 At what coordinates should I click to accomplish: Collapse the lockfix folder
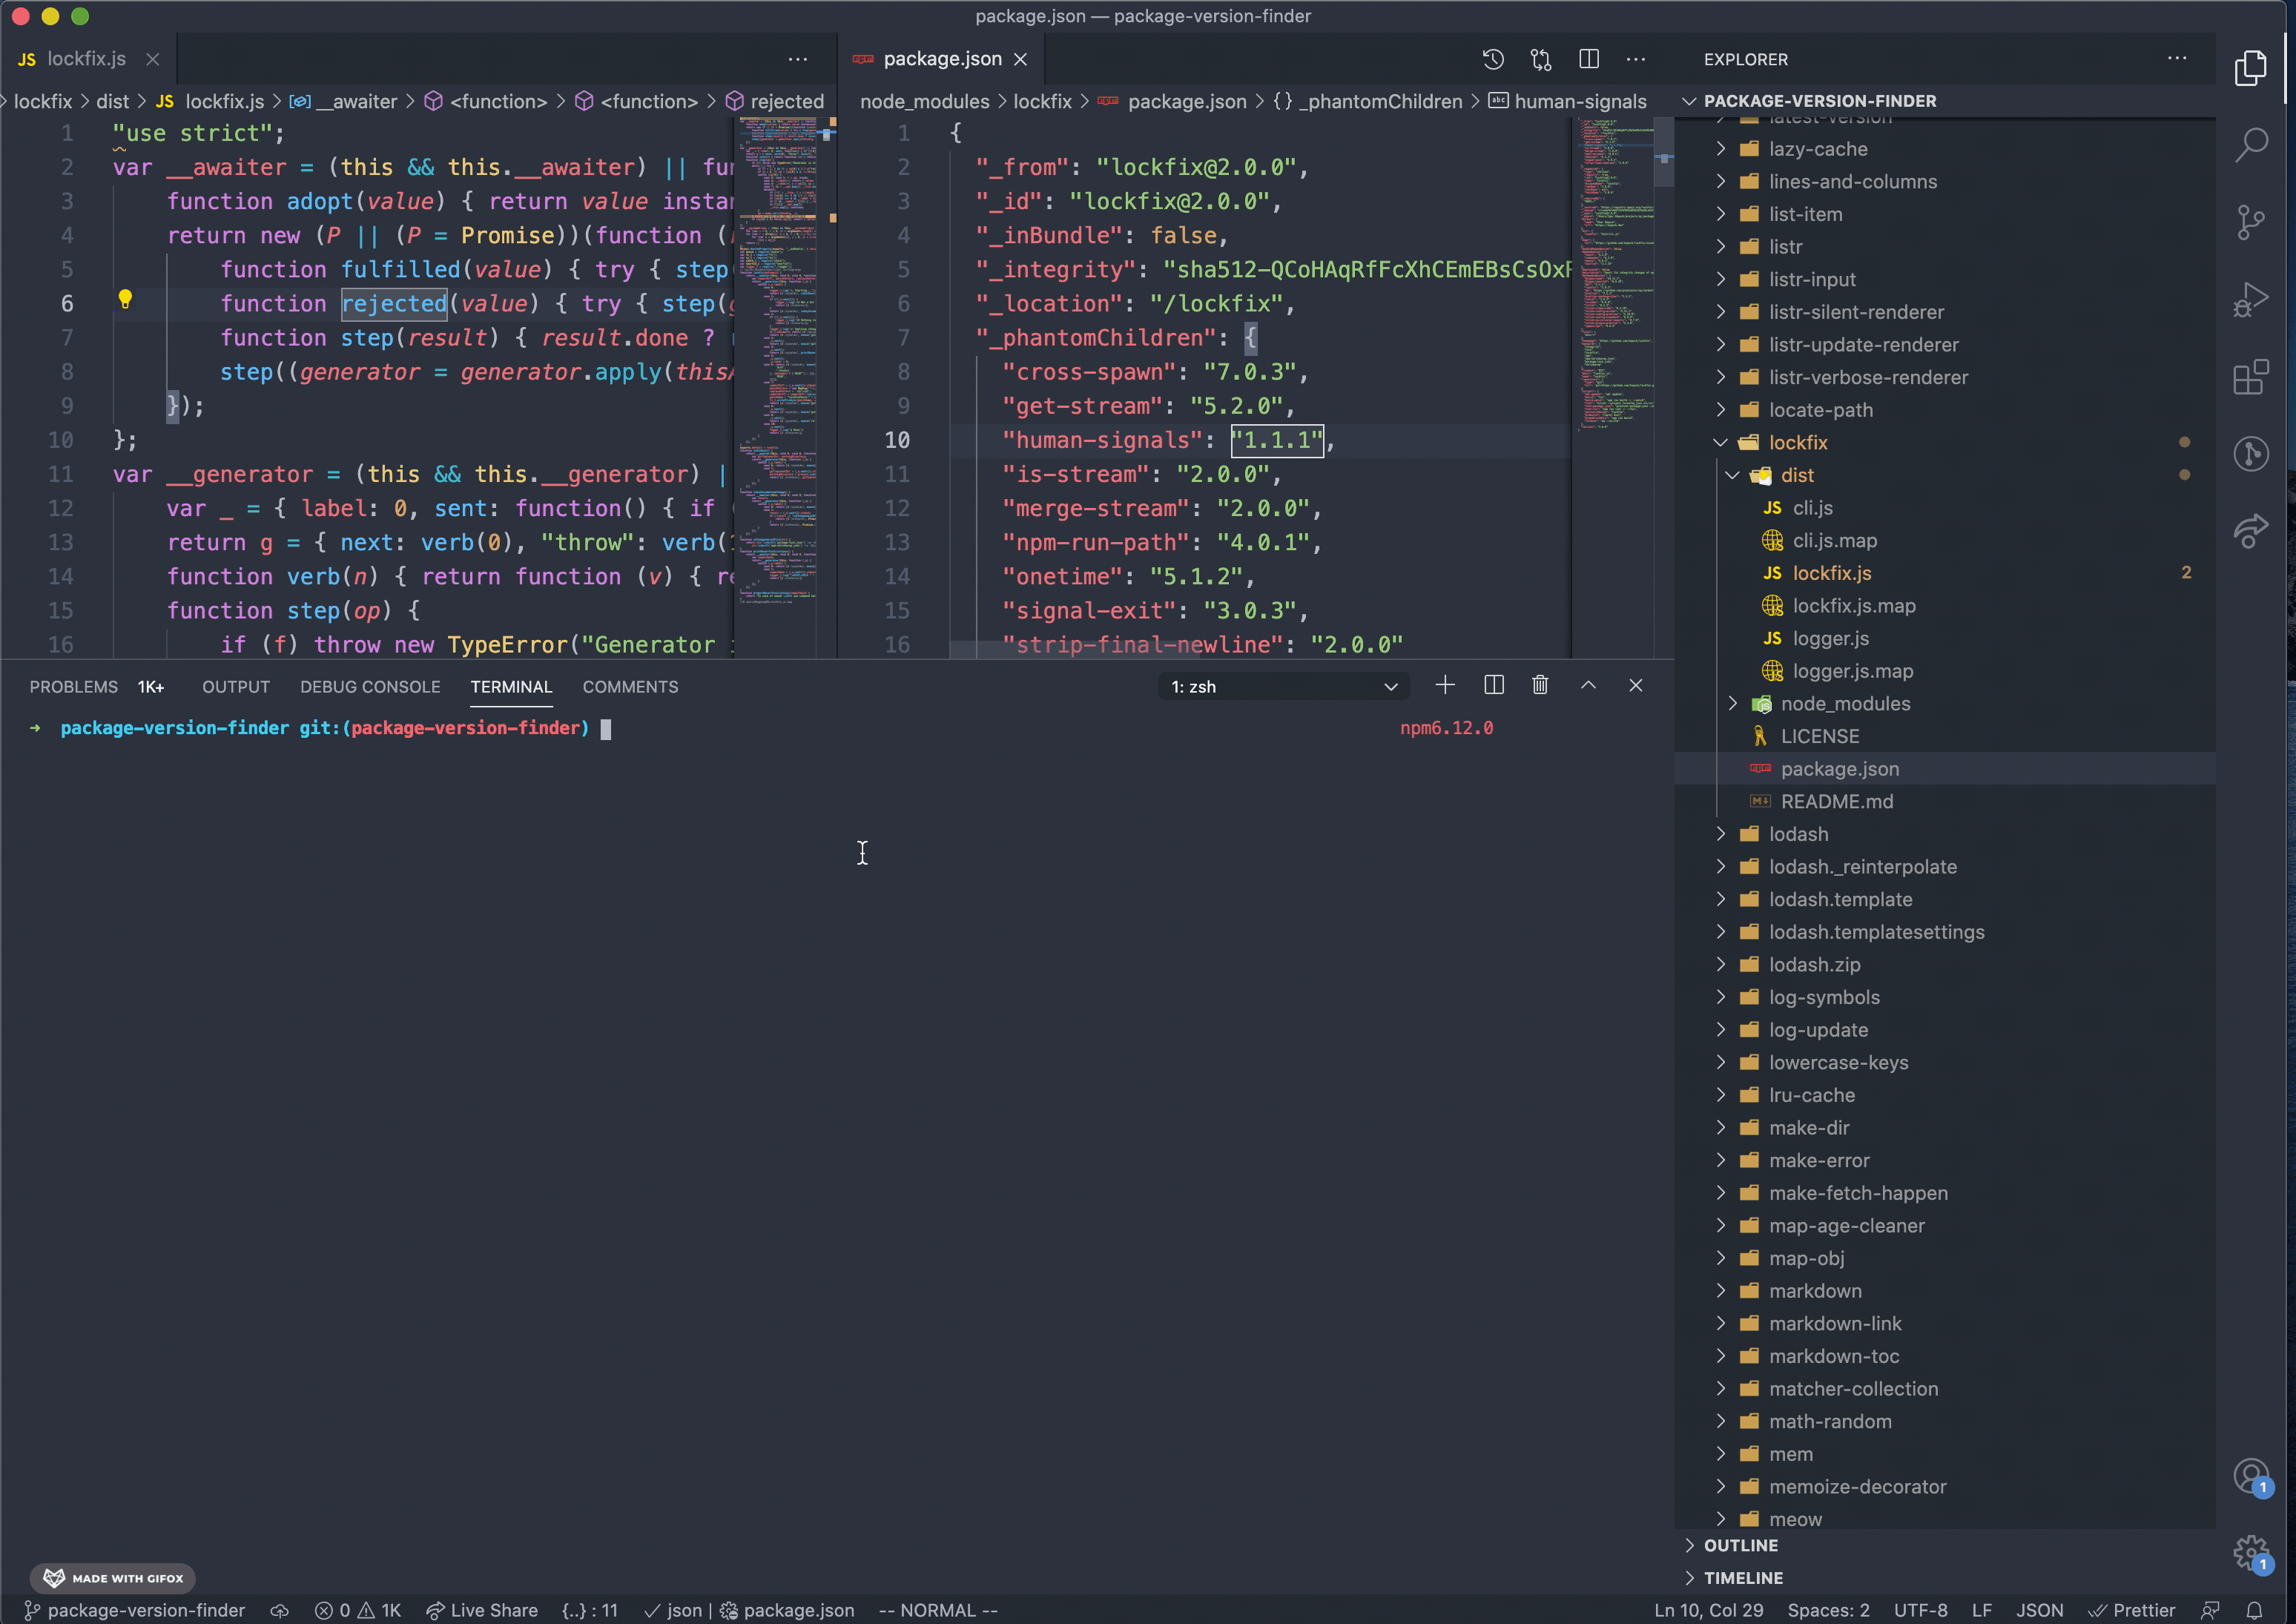[1797, 442]
